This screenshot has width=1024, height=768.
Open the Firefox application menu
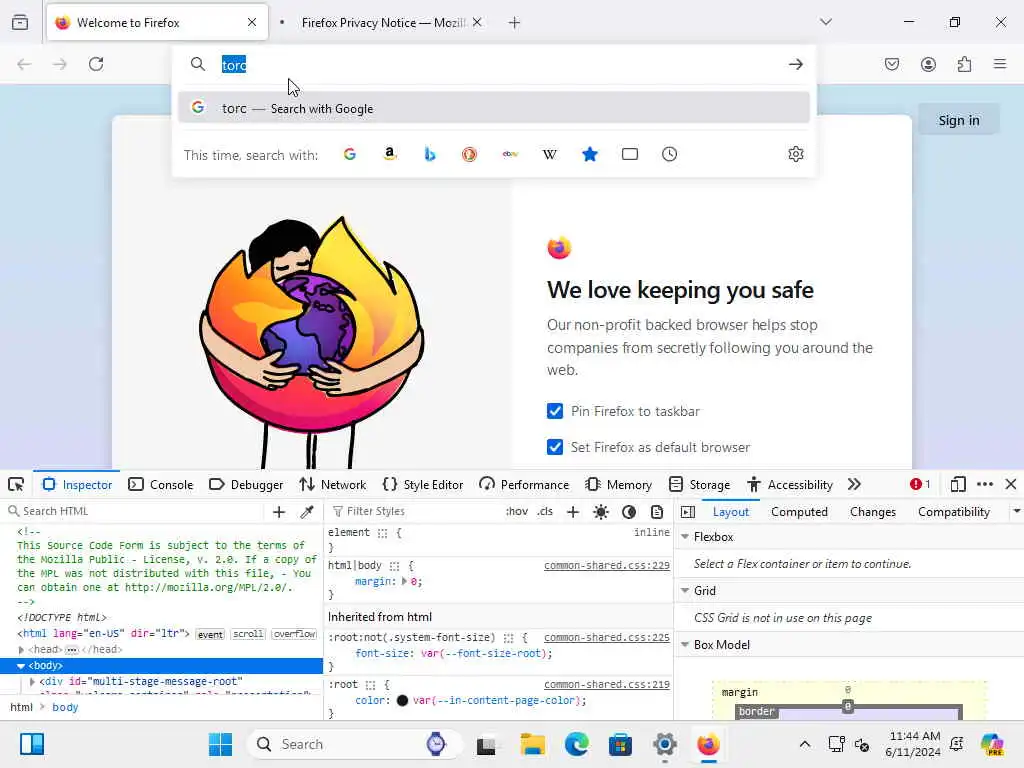1000,64
